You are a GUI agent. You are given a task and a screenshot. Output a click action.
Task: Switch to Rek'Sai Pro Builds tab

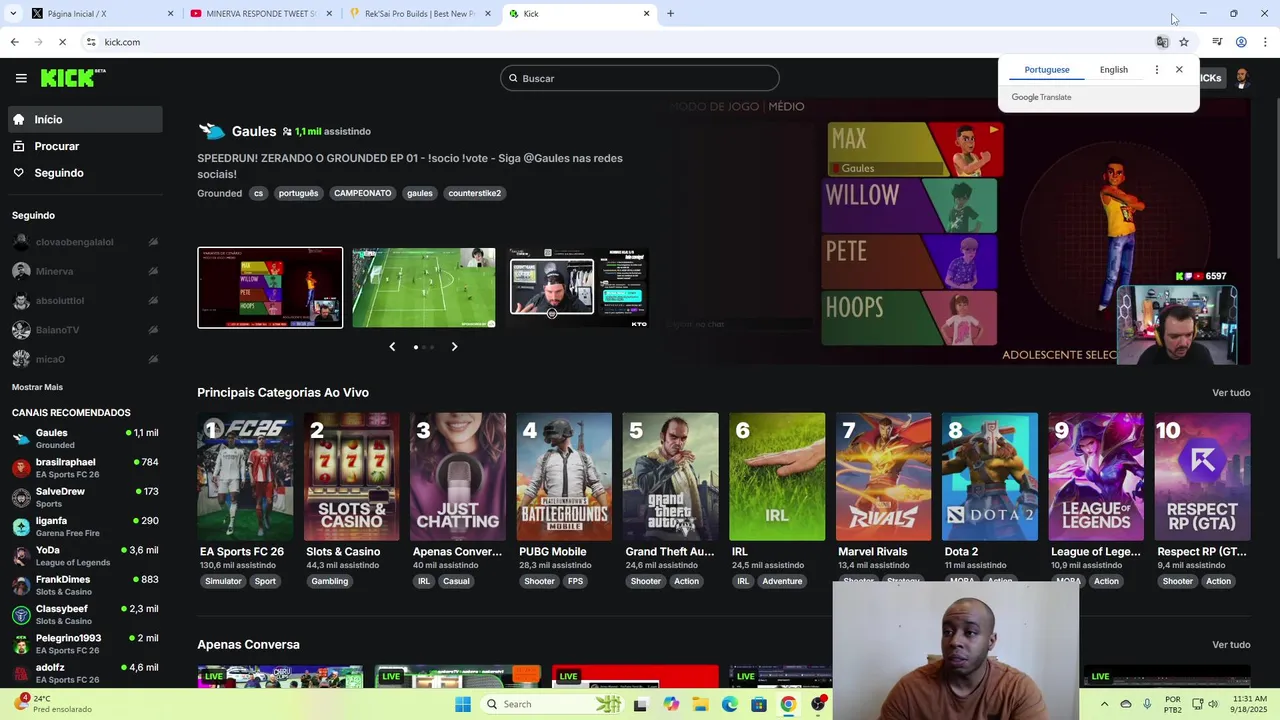(x=420, y=14)
